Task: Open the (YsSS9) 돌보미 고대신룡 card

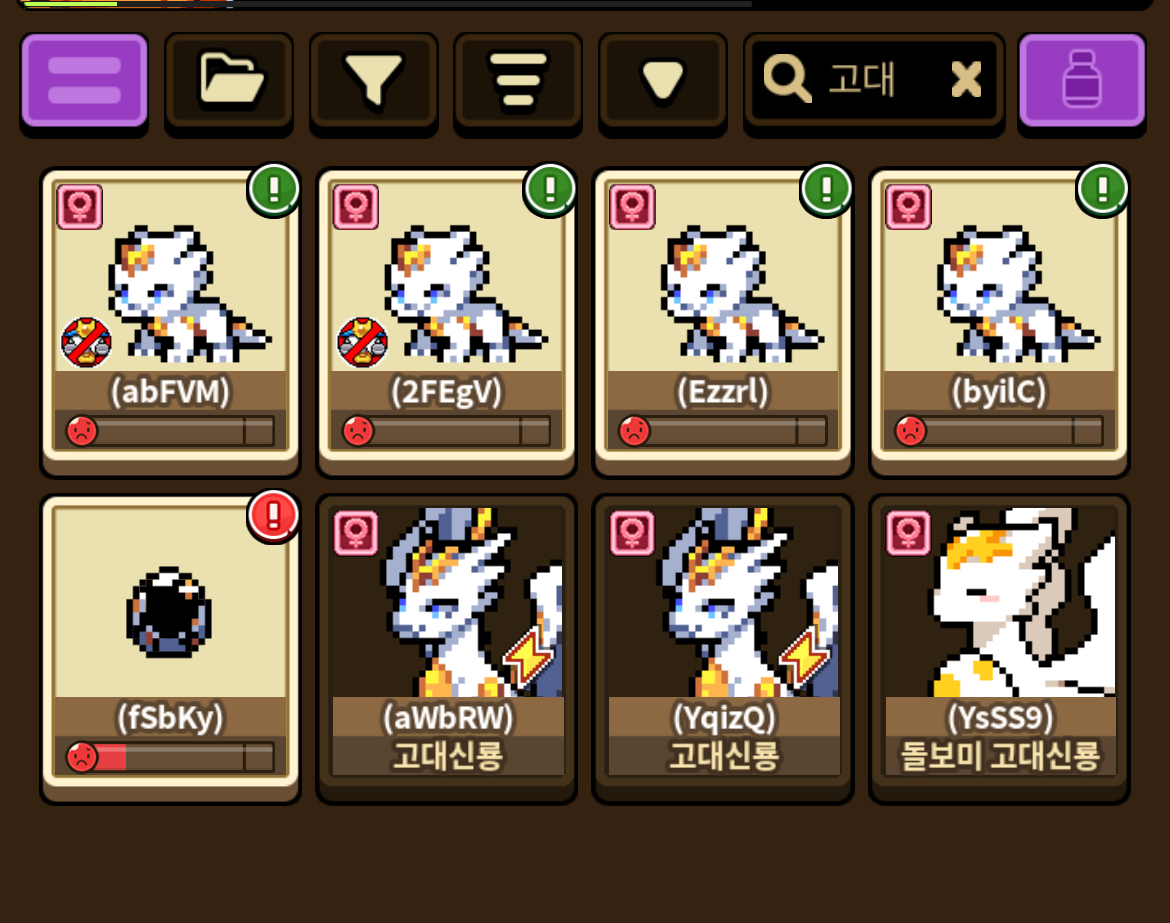Action: (999, 646)
